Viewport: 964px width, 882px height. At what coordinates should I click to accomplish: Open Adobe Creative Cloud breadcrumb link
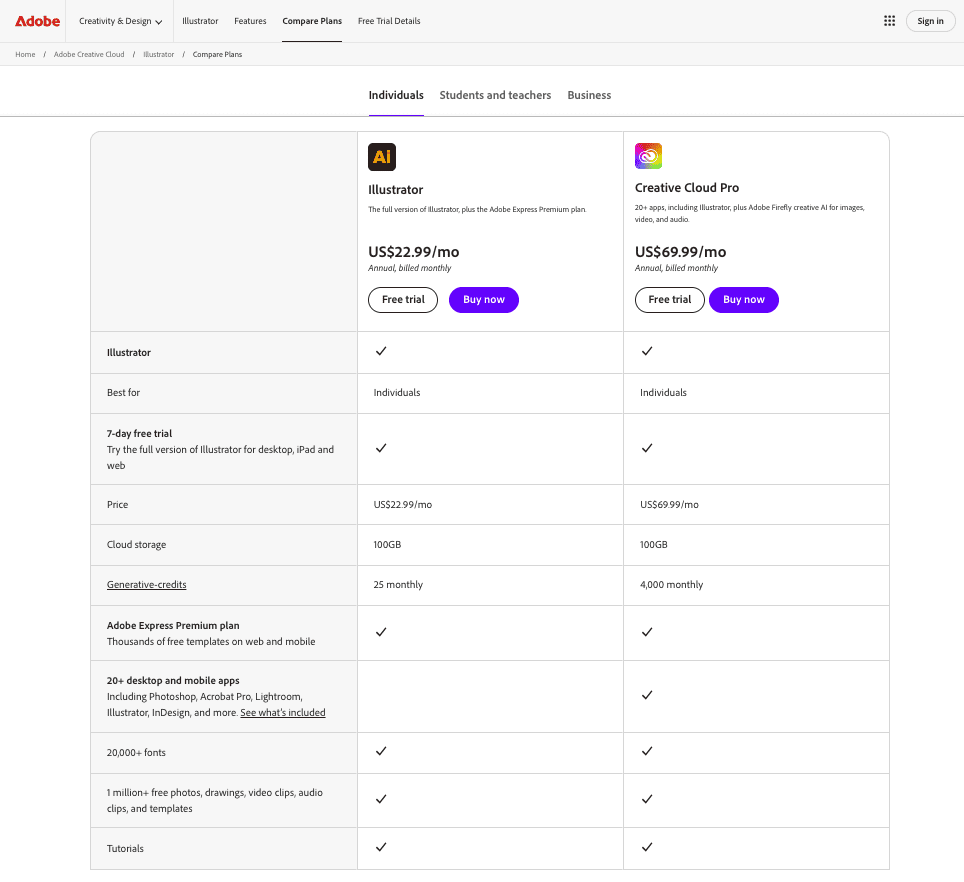point(89,54)
